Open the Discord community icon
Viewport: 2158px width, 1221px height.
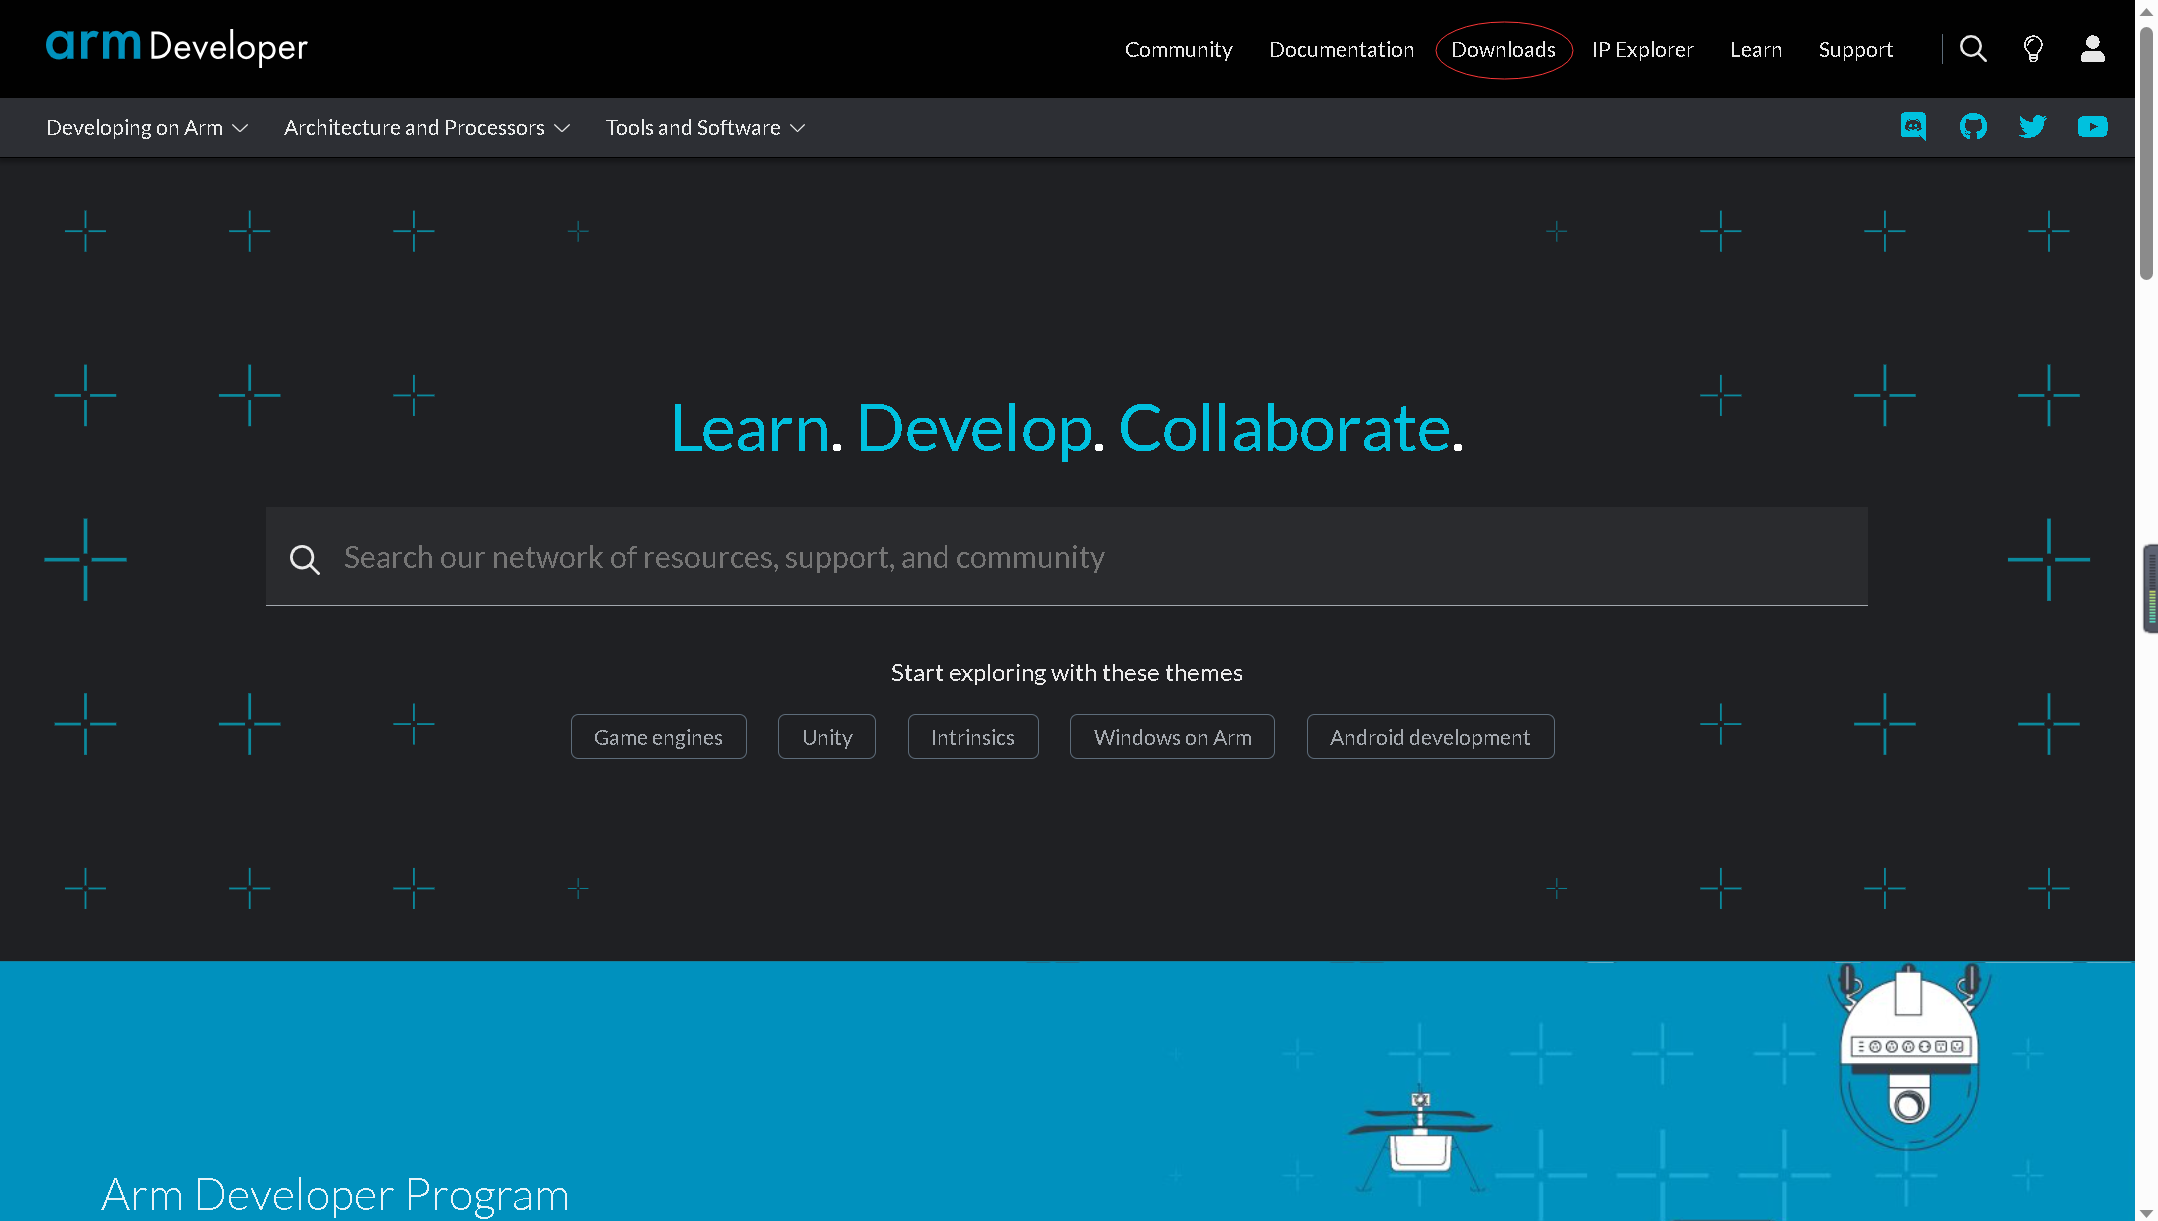[x=1913, y=126]
